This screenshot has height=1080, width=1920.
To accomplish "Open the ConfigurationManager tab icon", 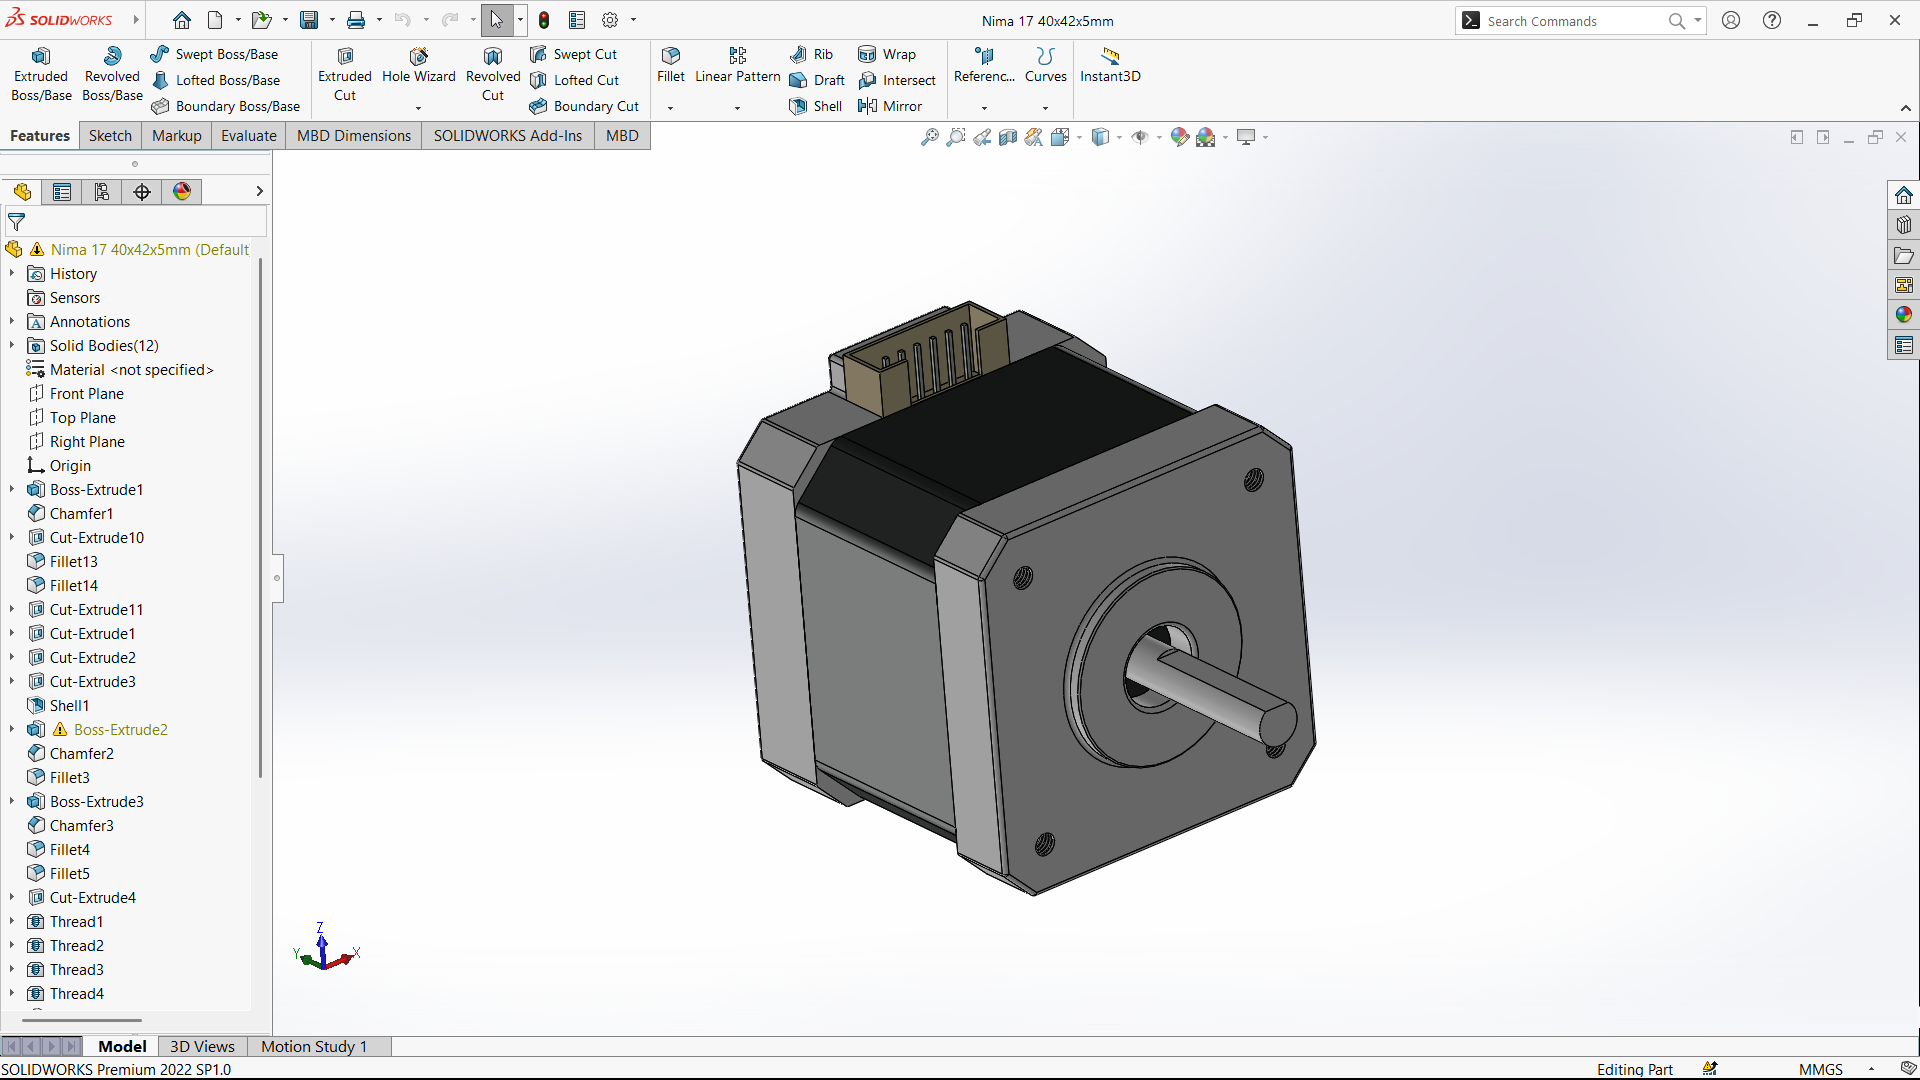I will 102,192.
